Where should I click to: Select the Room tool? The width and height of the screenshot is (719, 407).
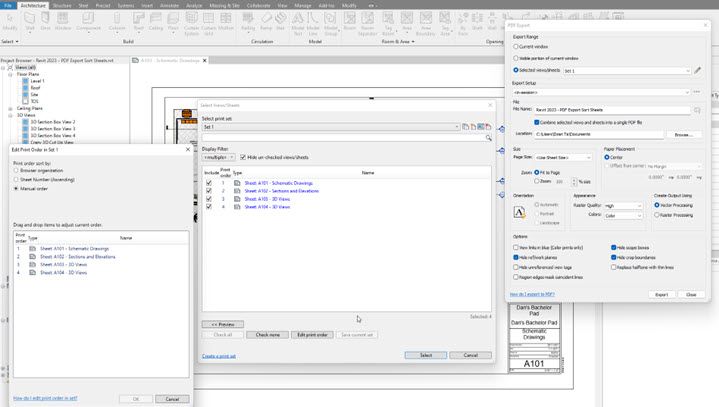pyautogui.click(x=350, y=21)
